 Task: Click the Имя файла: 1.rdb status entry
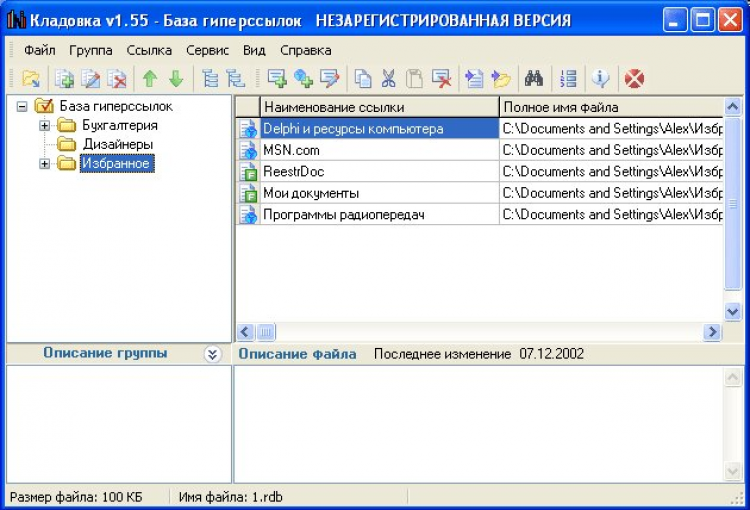[231, 497]
